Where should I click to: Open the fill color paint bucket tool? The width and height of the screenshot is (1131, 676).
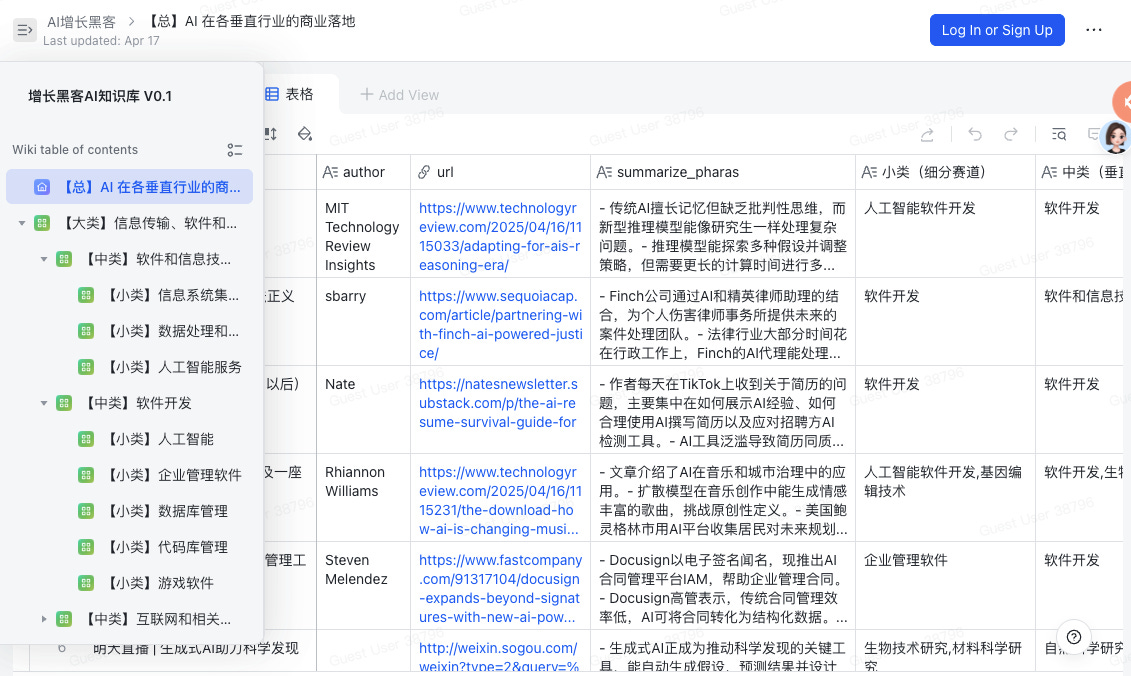click(x=304, y=134)
